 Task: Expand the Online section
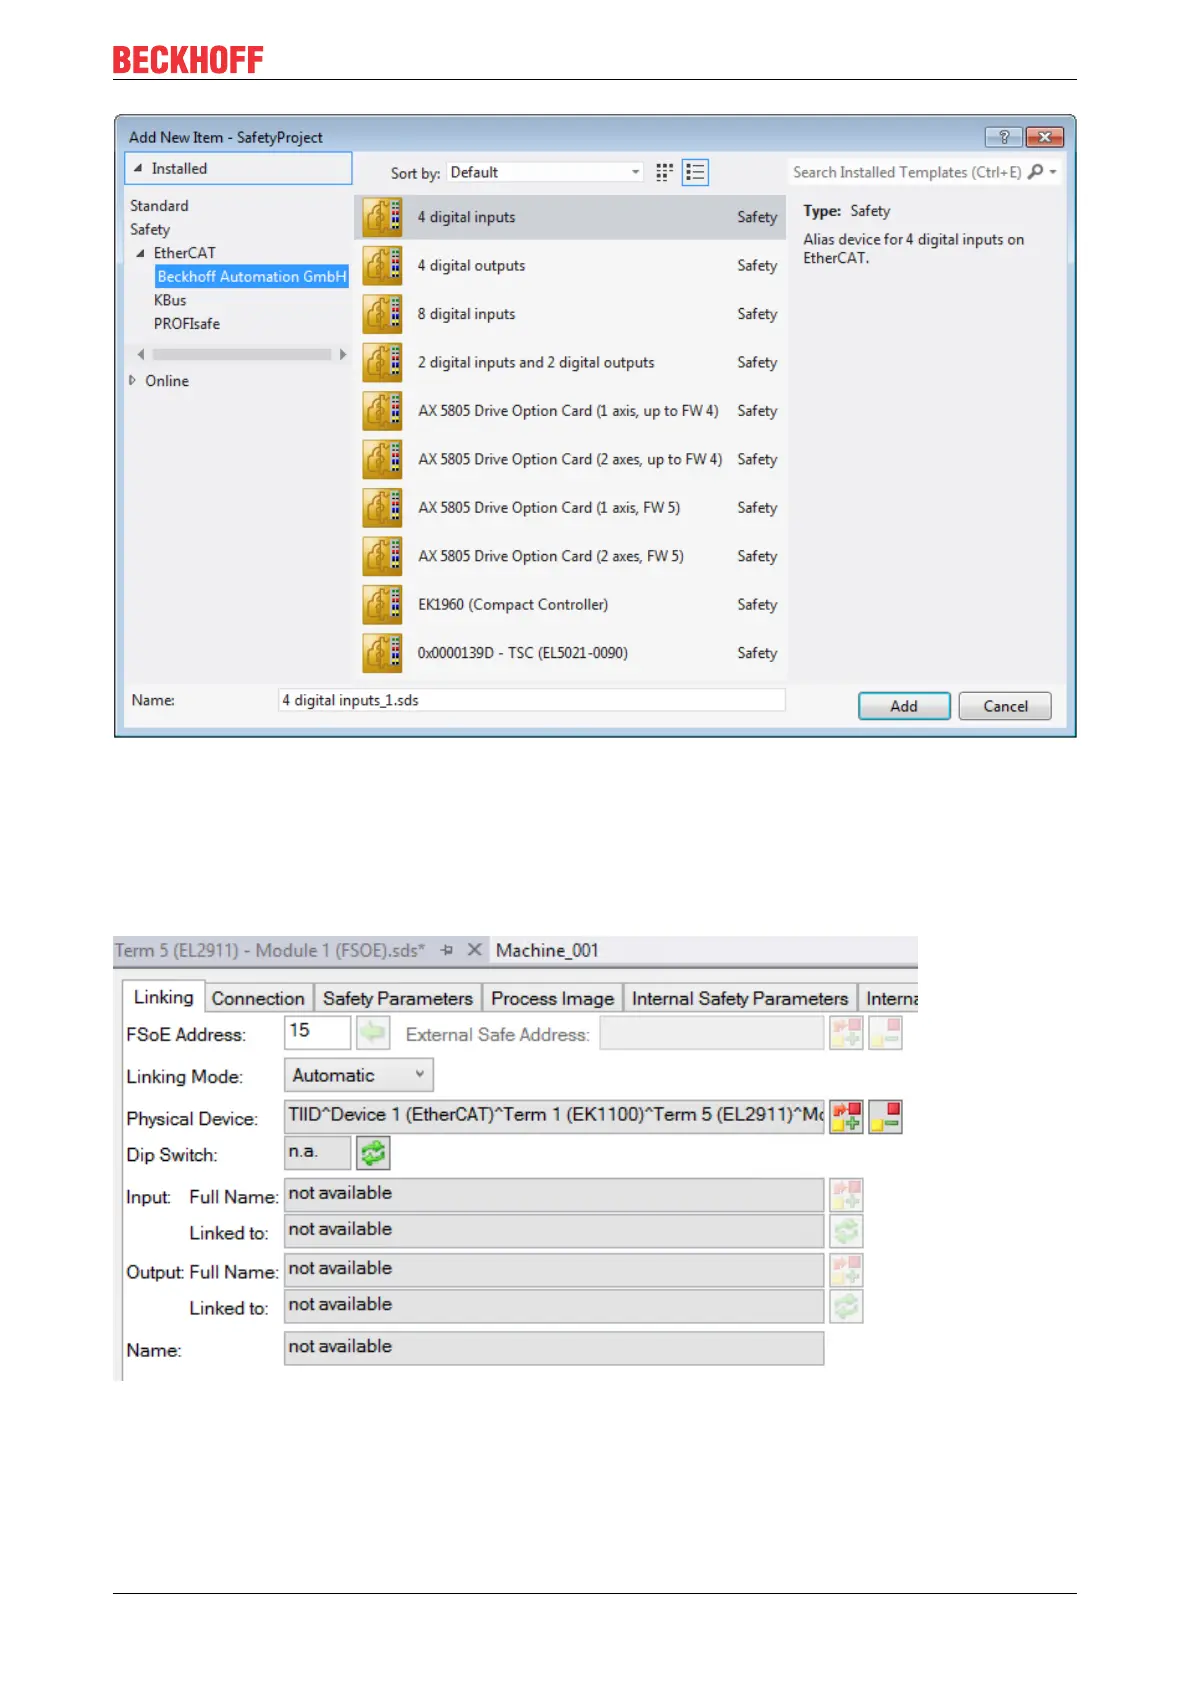tap(132, 381)
